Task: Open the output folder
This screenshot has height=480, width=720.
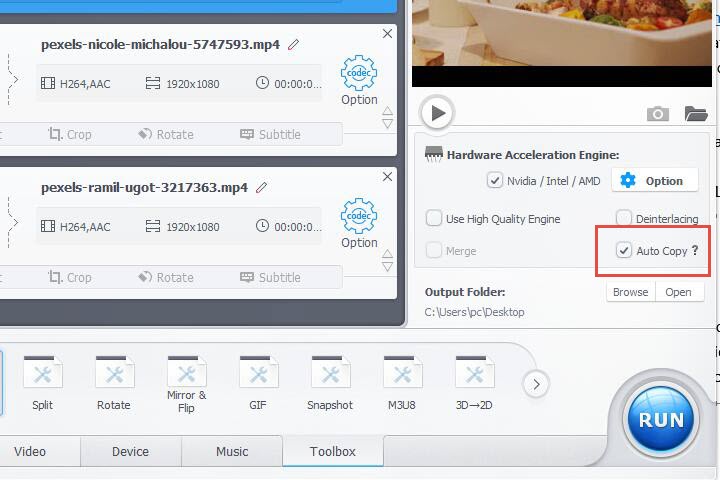Action: point(679,292)
